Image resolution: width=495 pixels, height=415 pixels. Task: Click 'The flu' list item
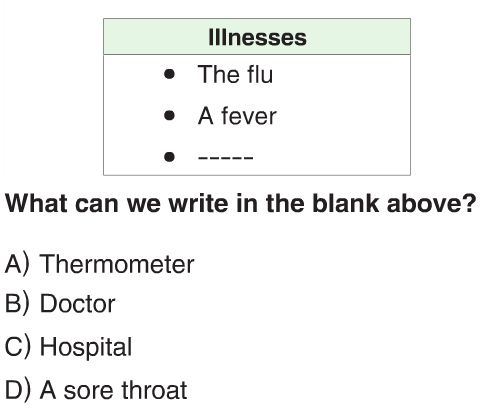pos(235,74)
